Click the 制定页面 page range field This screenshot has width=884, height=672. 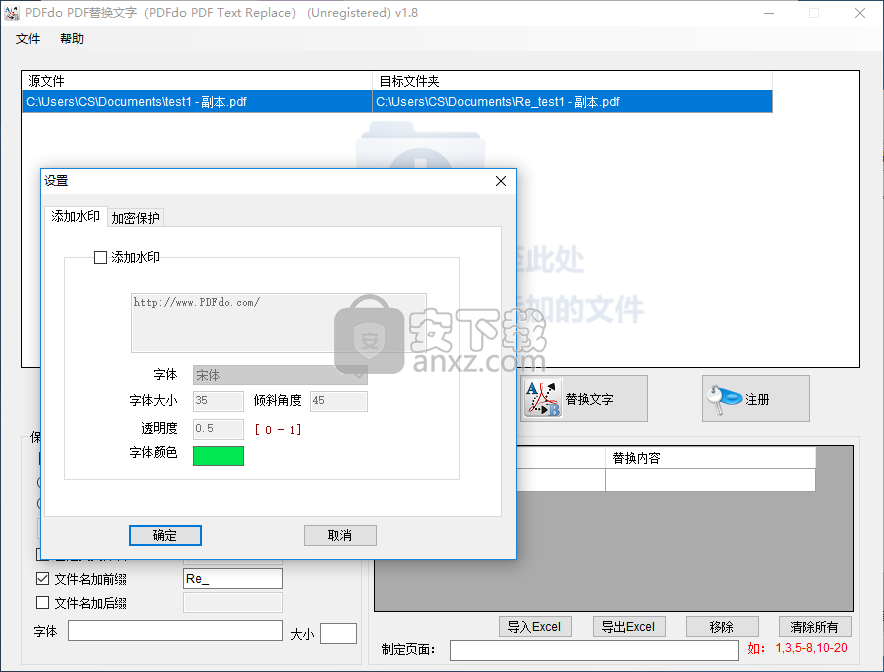[x=594, y=650]
